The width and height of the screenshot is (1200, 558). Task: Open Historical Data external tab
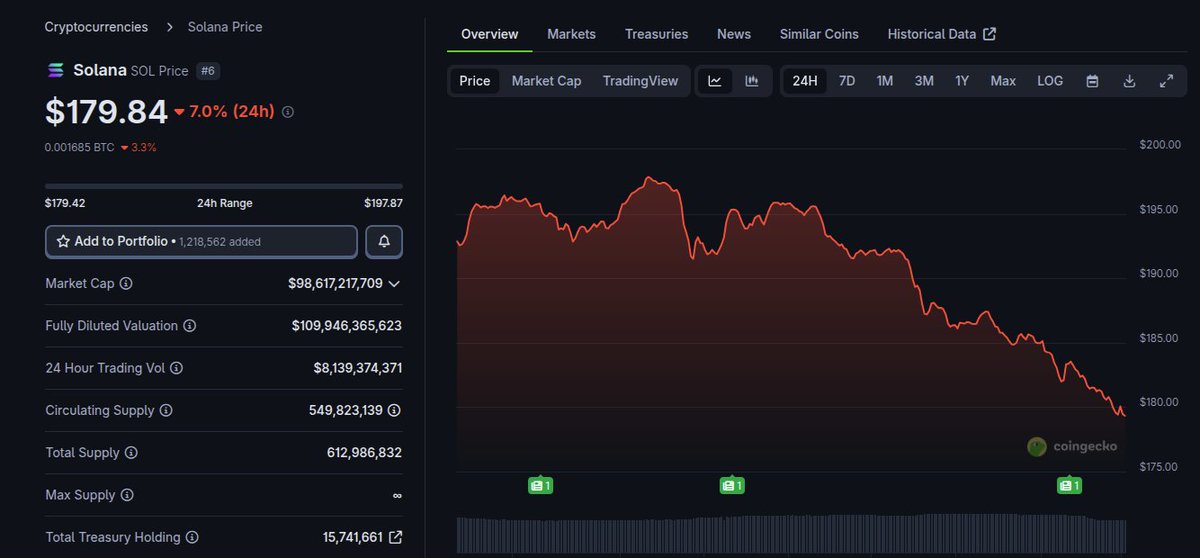942,34
